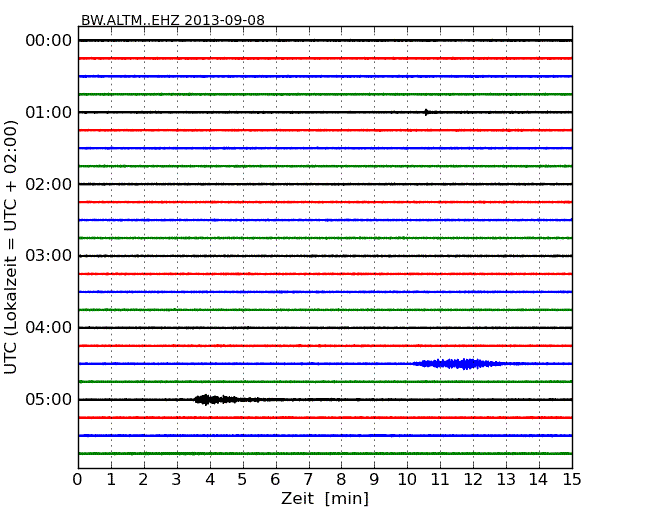650x520 pixels.
Task: Click x-axis tick label 12
Action: point(473,480)
